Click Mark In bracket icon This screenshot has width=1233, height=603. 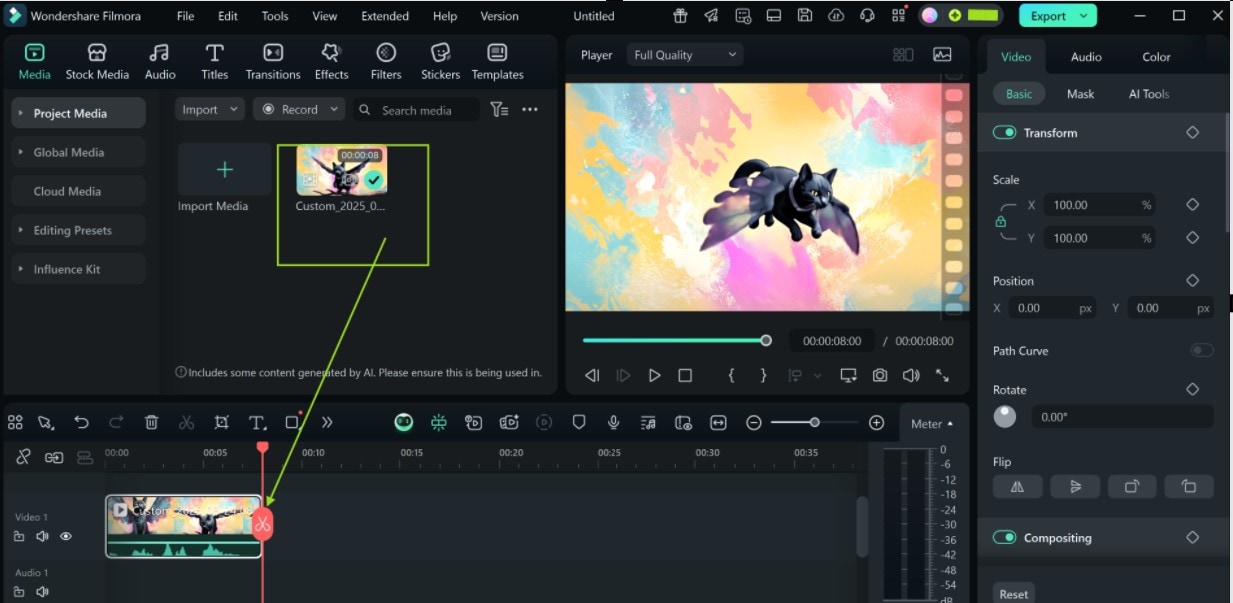click(x=731, y=375)
